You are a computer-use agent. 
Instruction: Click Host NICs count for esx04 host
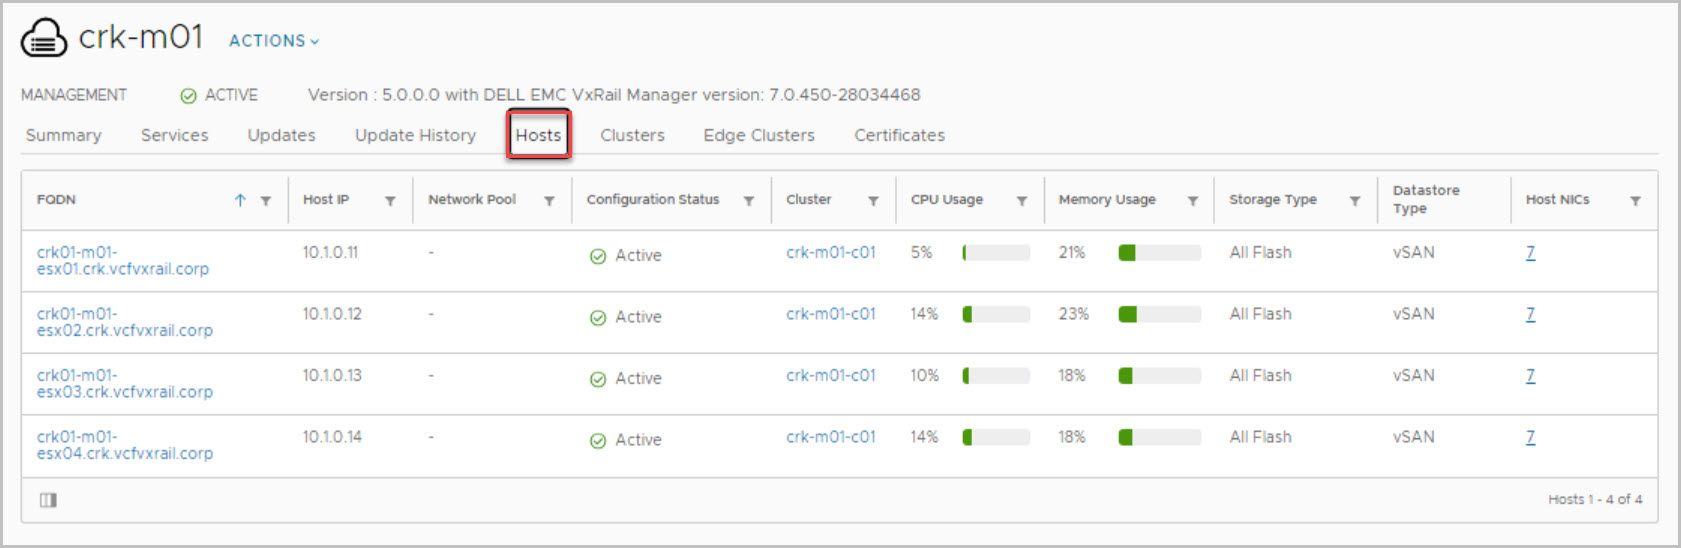pos(1530,437)
